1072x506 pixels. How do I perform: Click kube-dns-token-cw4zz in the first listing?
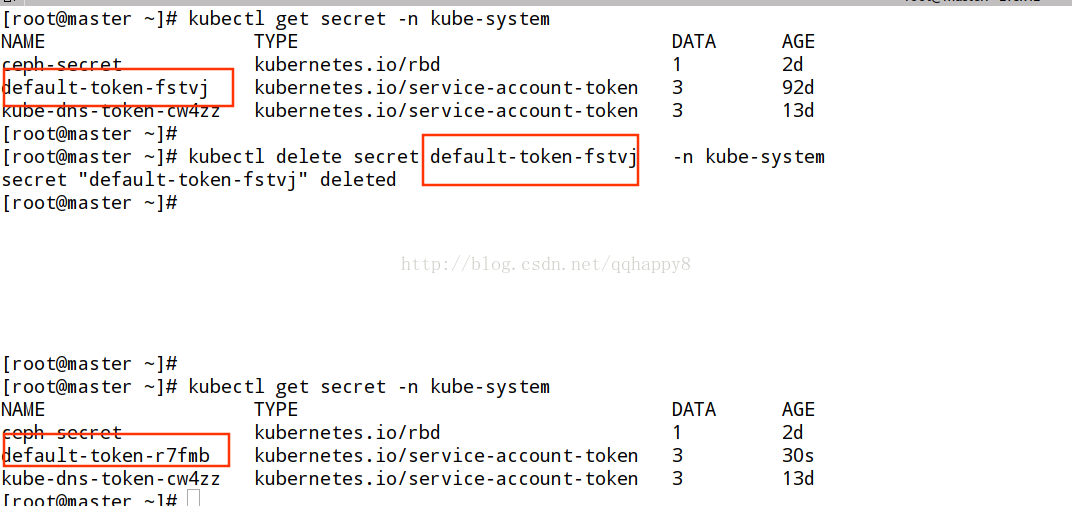[111, 111]
